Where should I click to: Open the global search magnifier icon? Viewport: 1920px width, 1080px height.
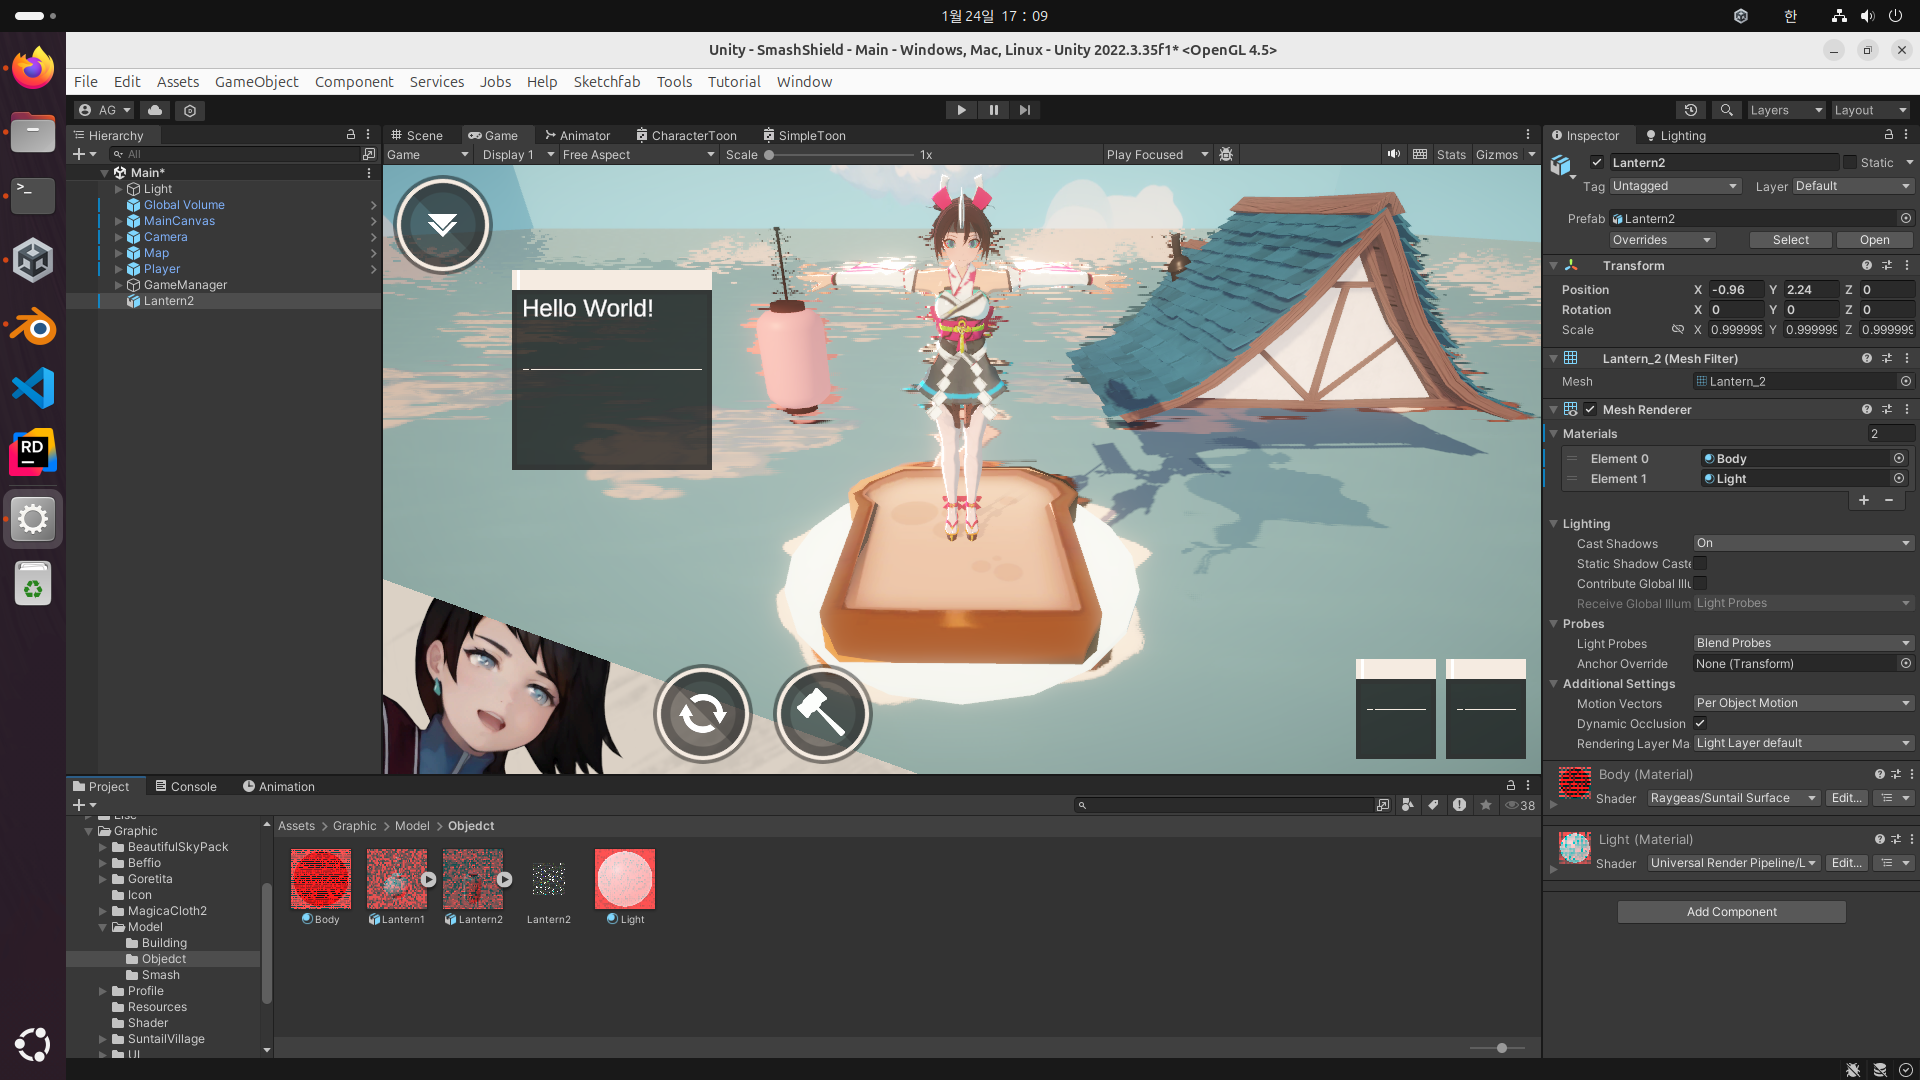[1726, 110]
